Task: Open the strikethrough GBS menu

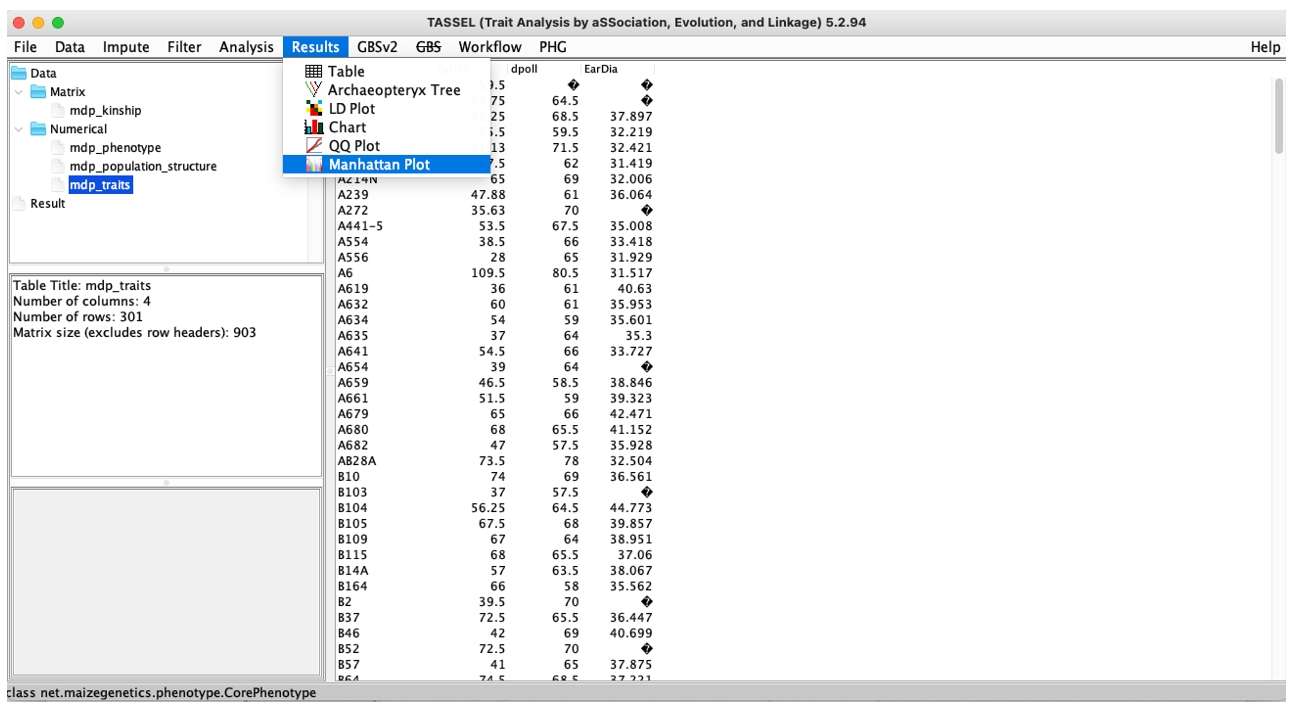Action: (428, 47)
